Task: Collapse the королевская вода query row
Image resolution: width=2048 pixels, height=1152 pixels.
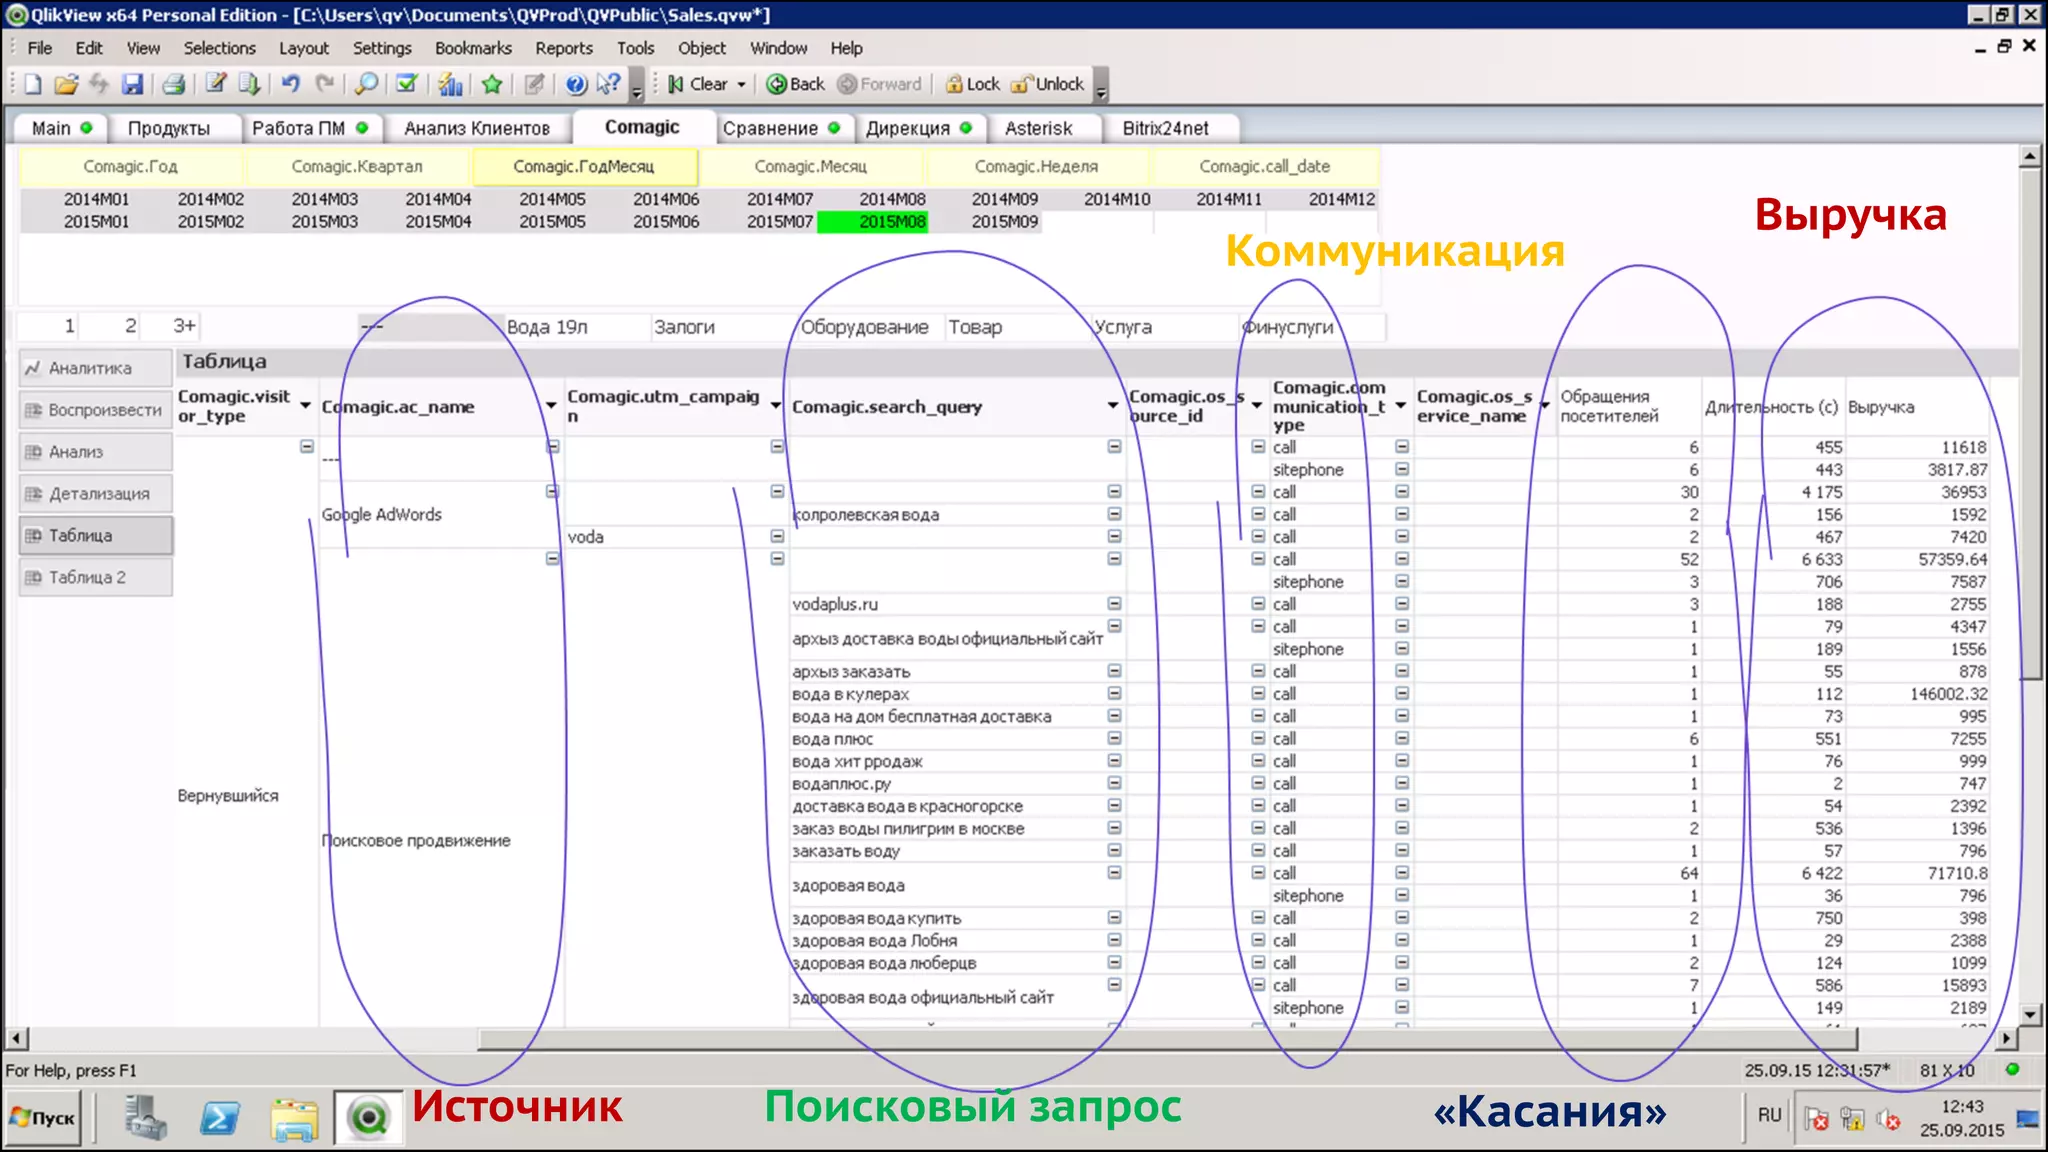Action: tap(1114, 514)
